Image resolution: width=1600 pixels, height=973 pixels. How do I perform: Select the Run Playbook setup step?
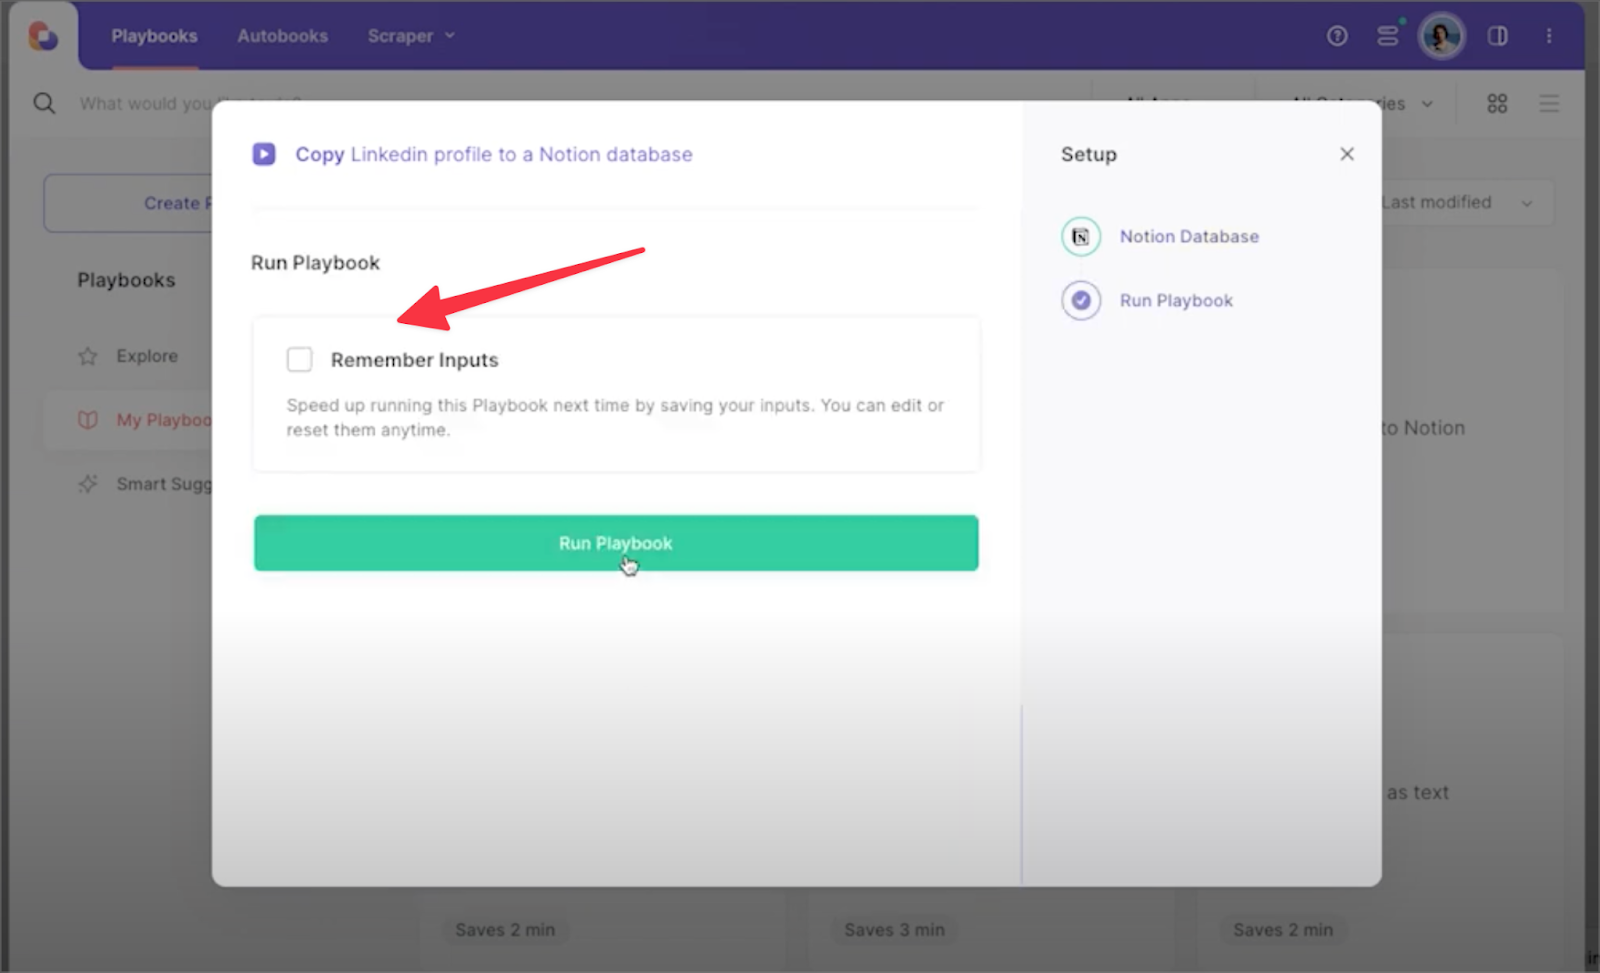coord(1176,301)
